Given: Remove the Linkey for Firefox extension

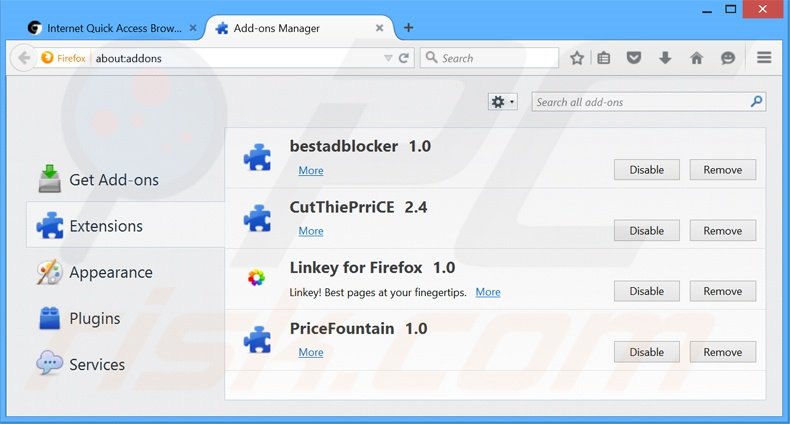Looking at the screenshot, I should [722, 291].
